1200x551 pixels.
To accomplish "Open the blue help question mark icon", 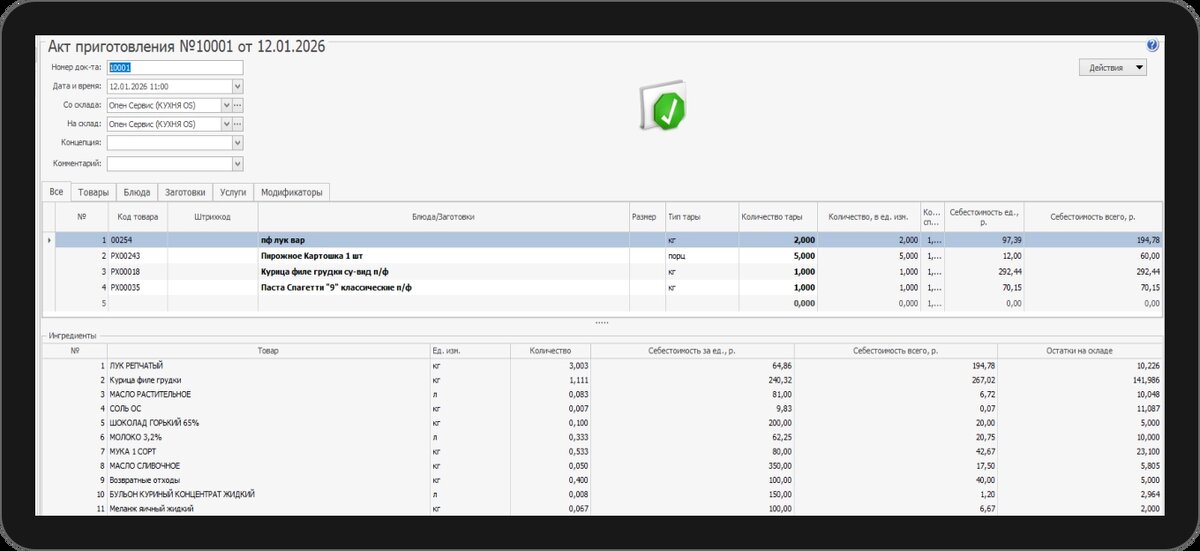I will [x=1152, y=45].
